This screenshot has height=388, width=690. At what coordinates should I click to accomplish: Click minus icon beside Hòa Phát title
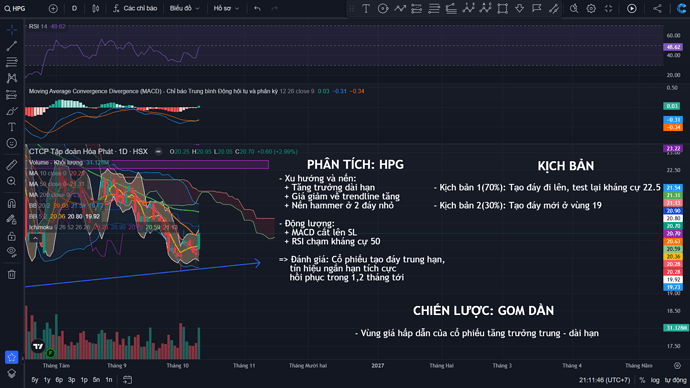(x=158, y=151)
